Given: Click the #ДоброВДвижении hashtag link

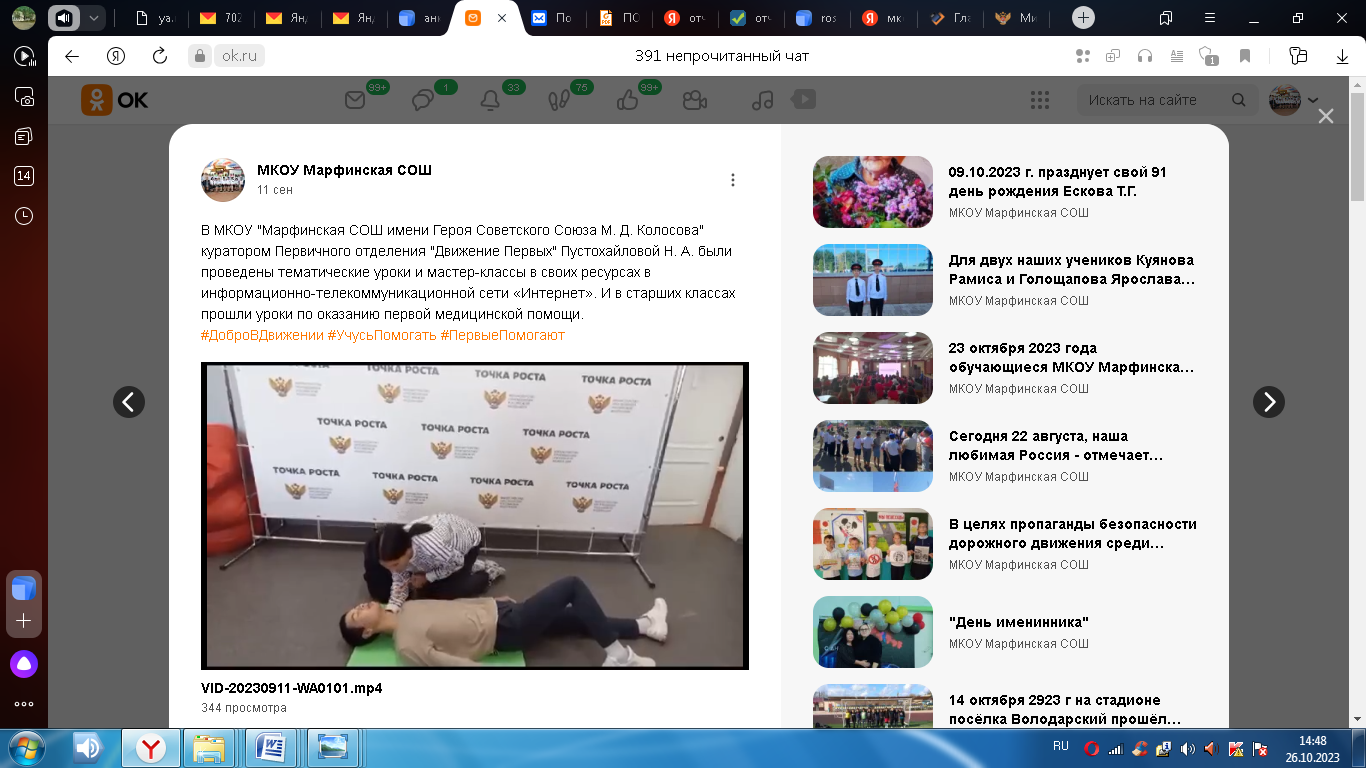Looking at the screenshot, I should (262, 335).
